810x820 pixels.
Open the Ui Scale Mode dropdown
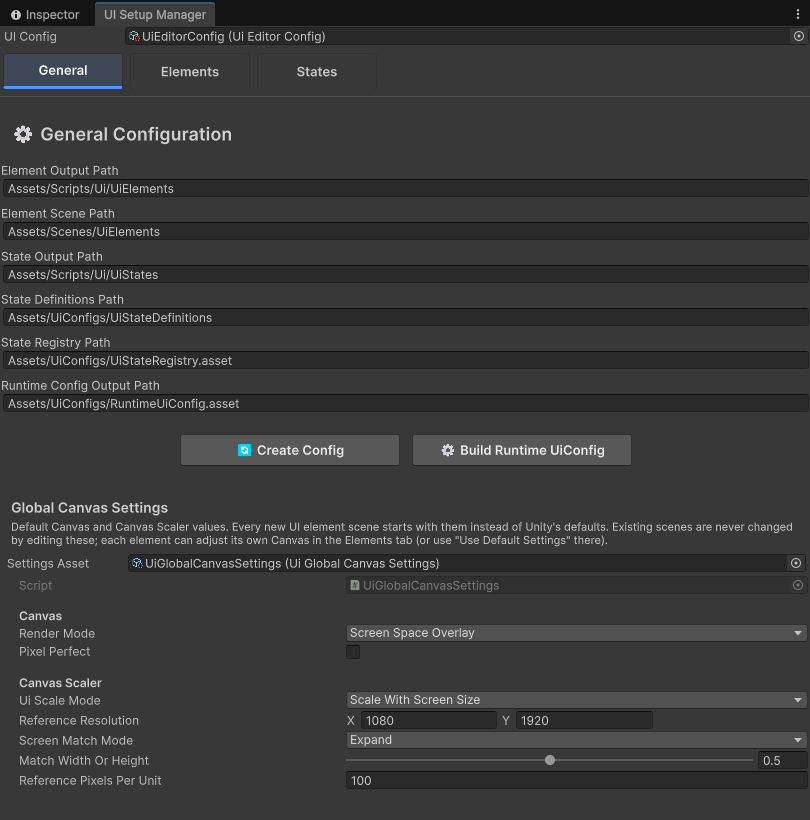(x=576, y=700)
